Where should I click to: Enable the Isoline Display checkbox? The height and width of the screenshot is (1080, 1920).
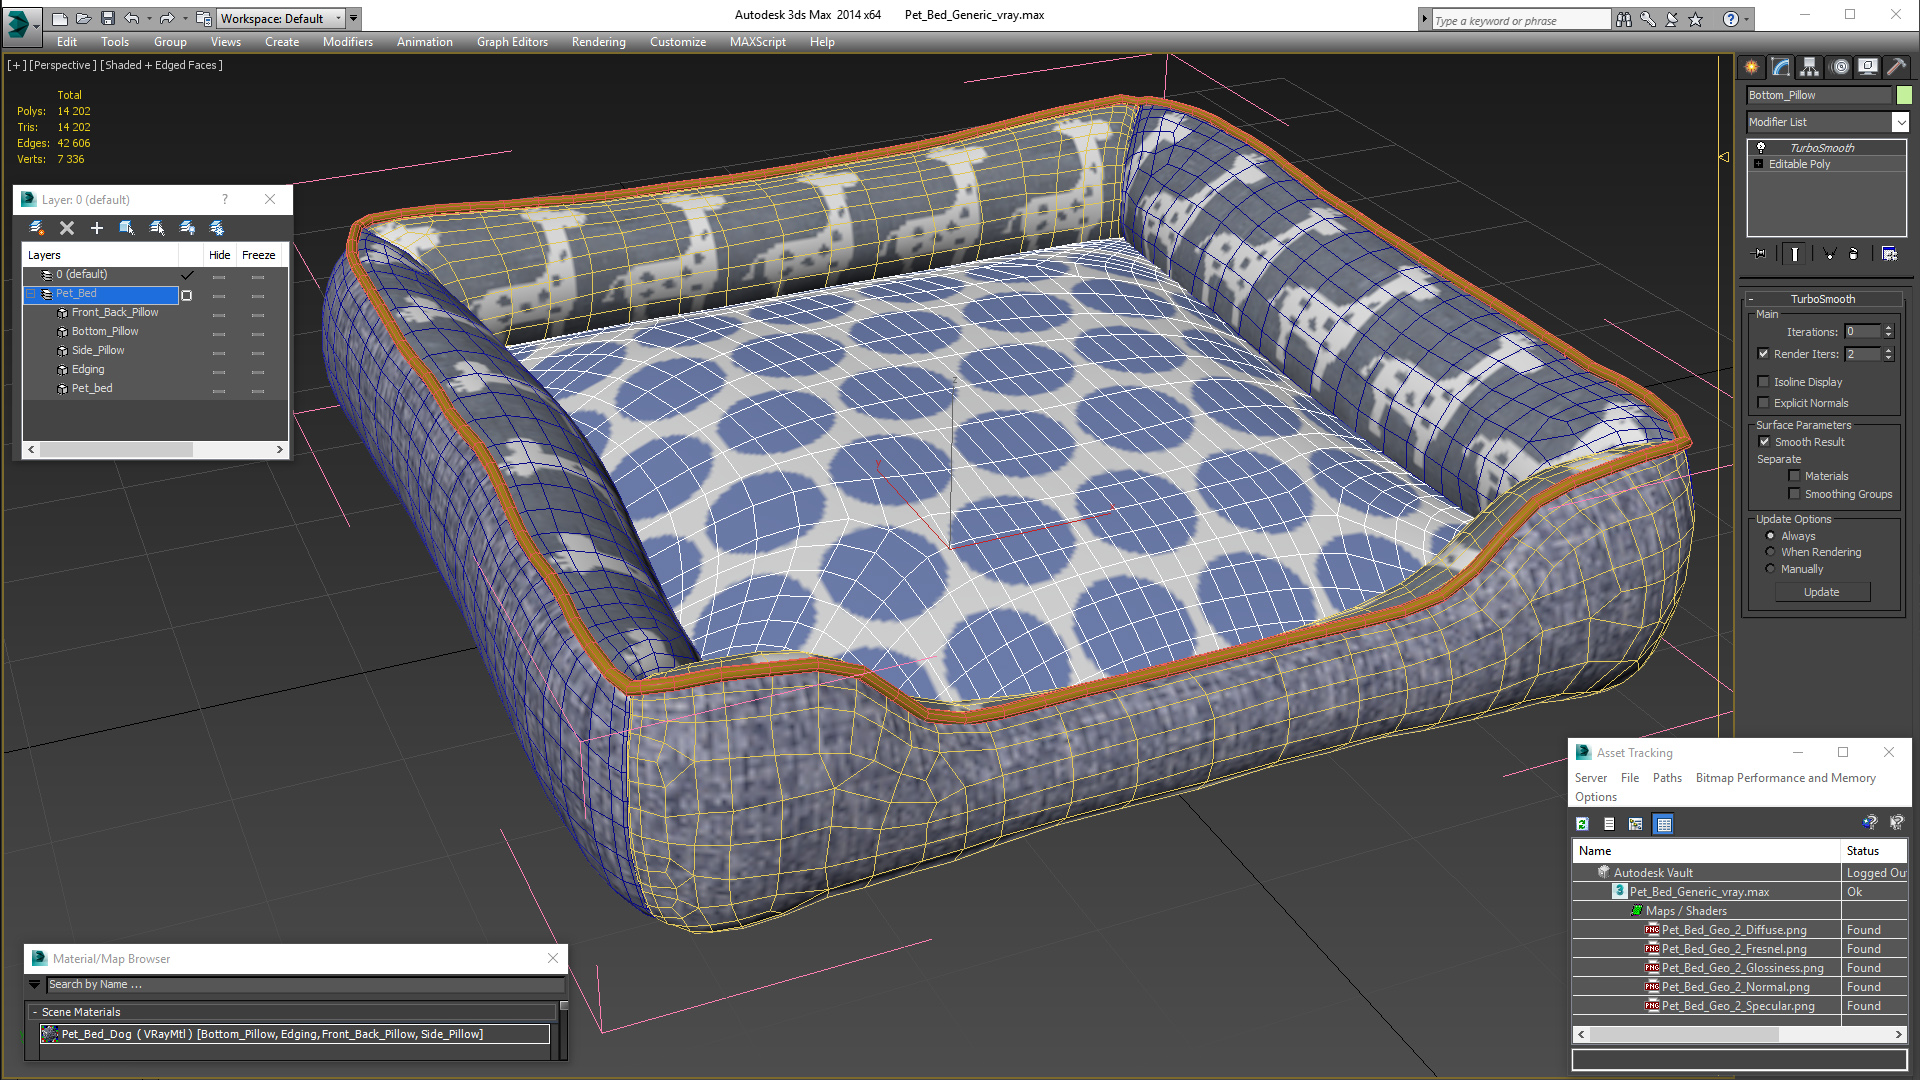pos(1764,382)
